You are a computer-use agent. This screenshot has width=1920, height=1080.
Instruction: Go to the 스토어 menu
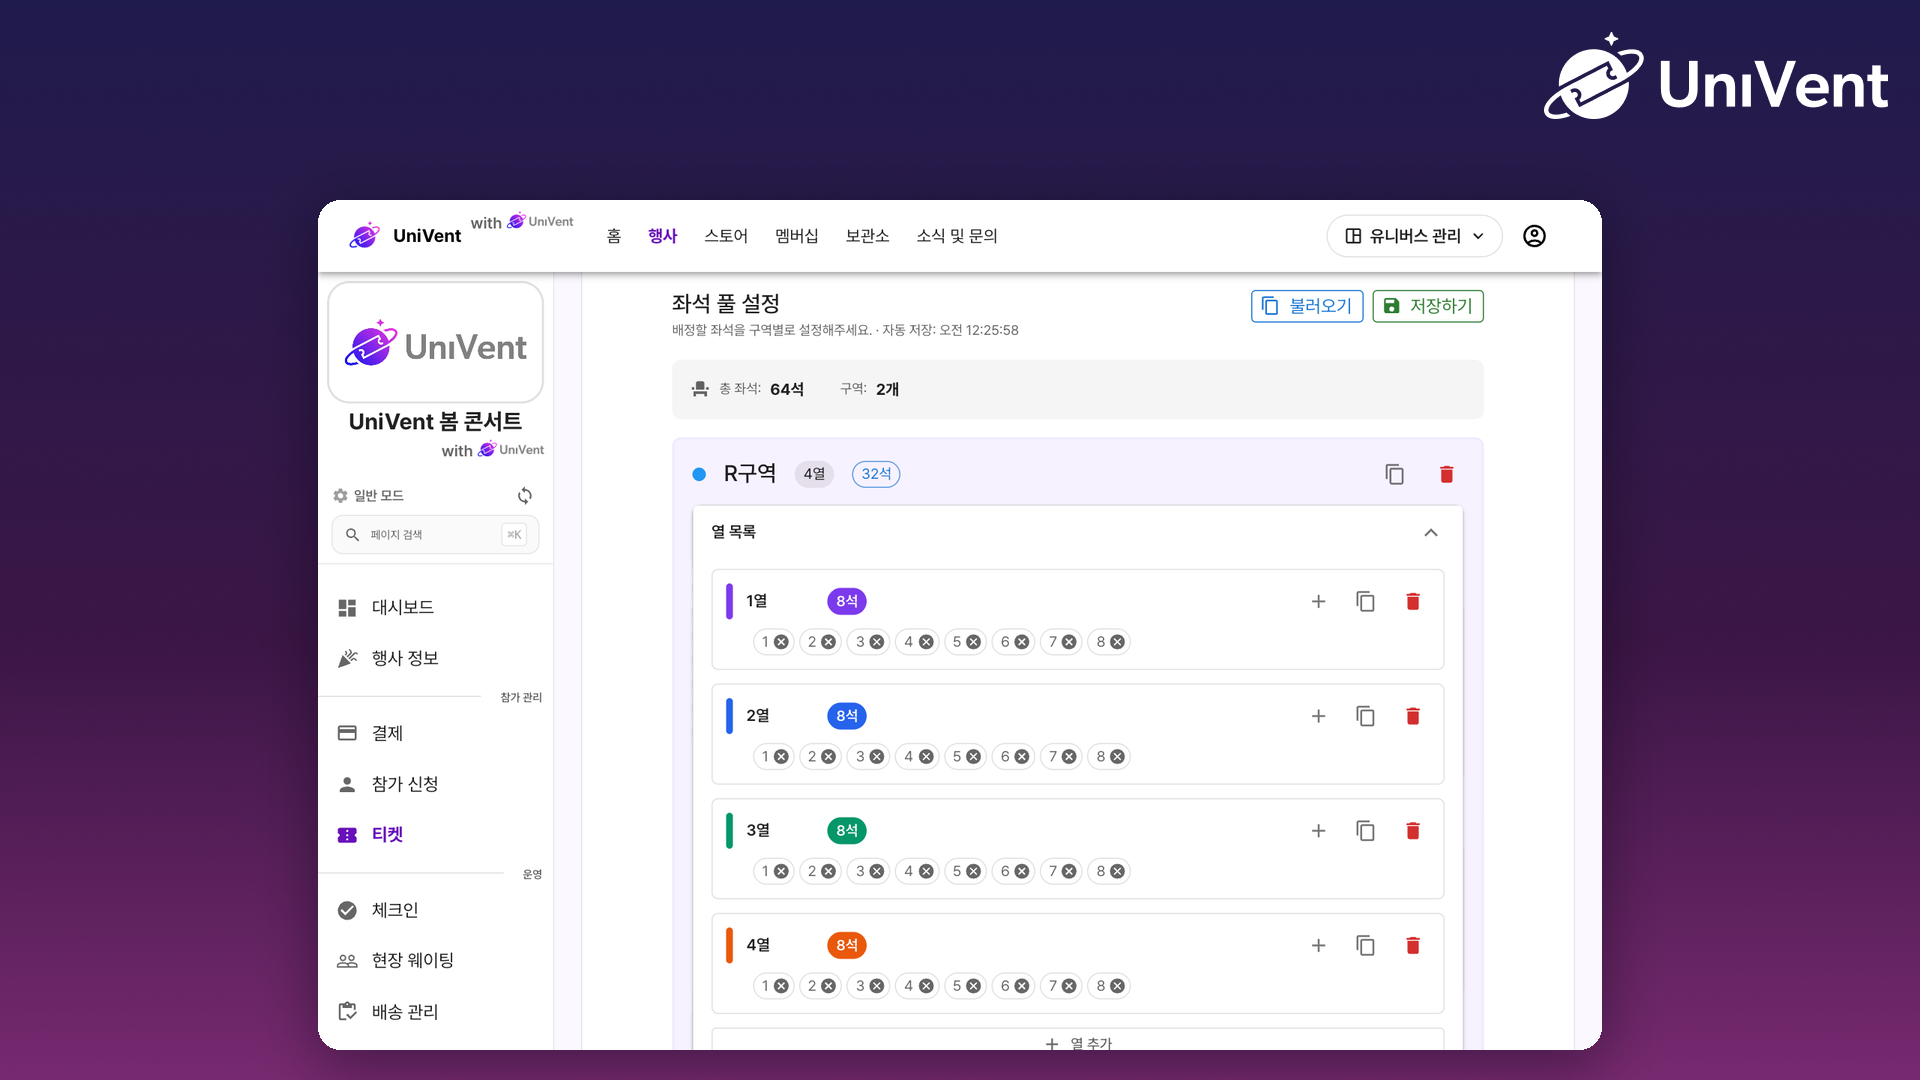coord(726,236)
